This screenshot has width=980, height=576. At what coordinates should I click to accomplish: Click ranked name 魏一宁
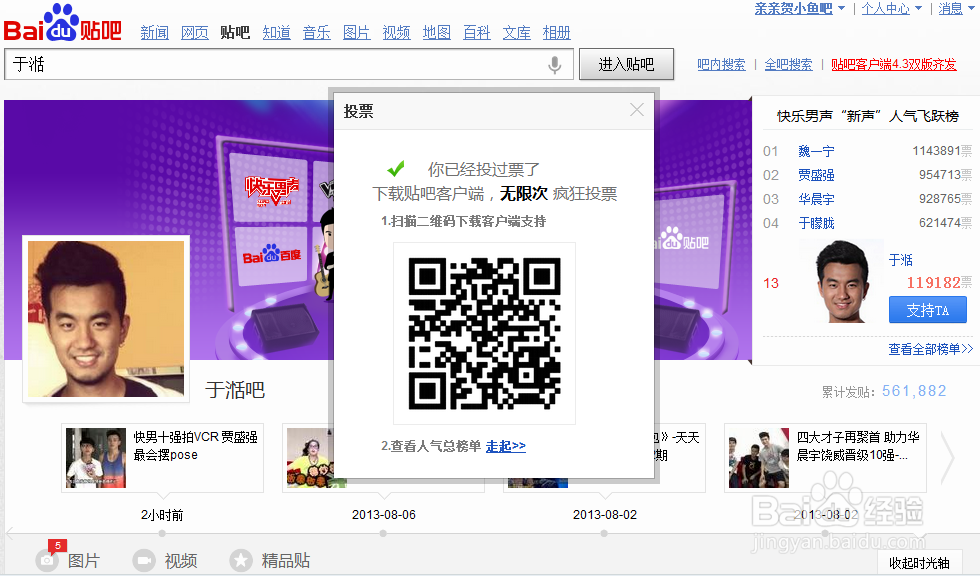pyautogui.click(x=816, y=151)
